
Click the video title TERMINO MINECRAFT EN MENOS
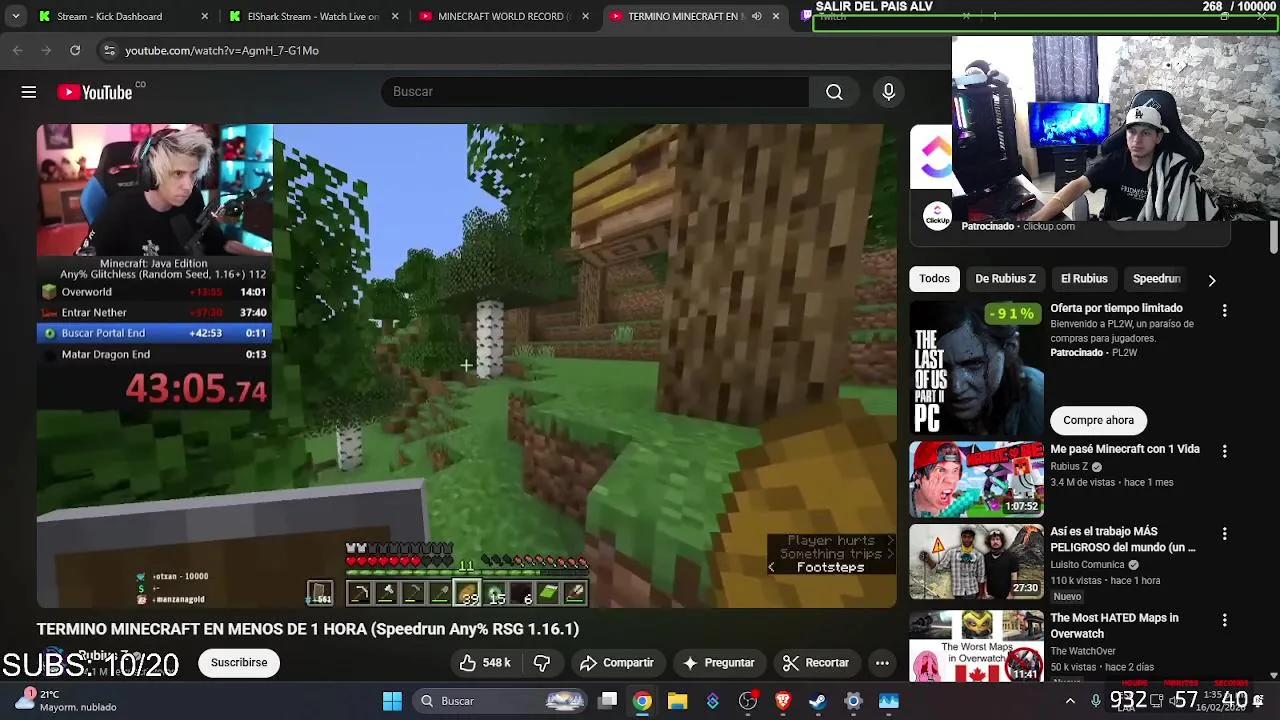click(308, 629)
